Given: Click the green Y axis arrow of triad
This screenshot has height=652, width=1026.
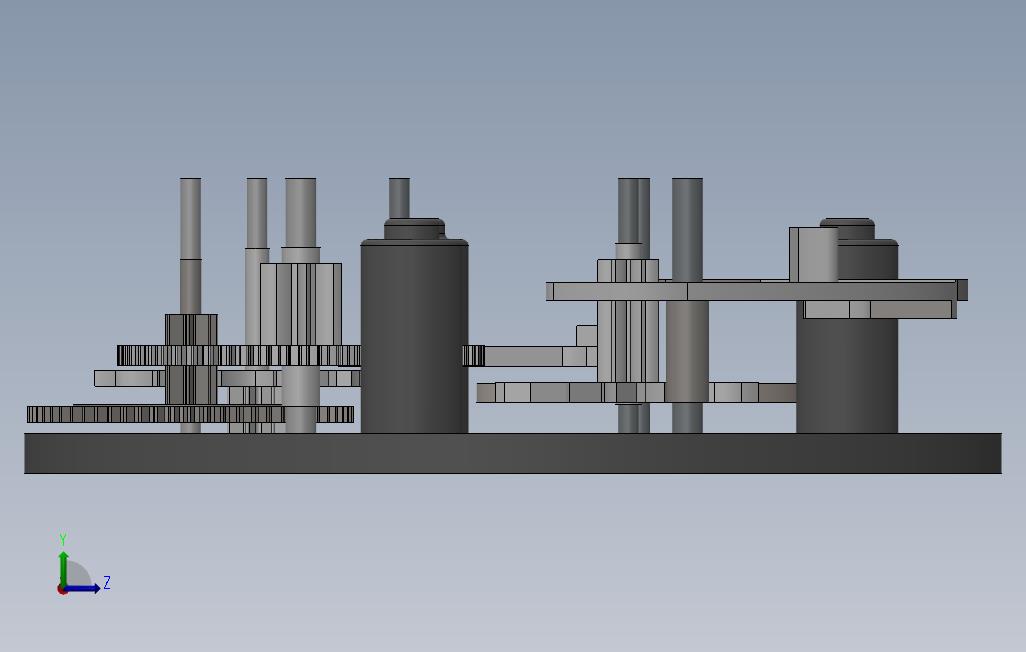Looking at the screenshot, I should 63,568.
